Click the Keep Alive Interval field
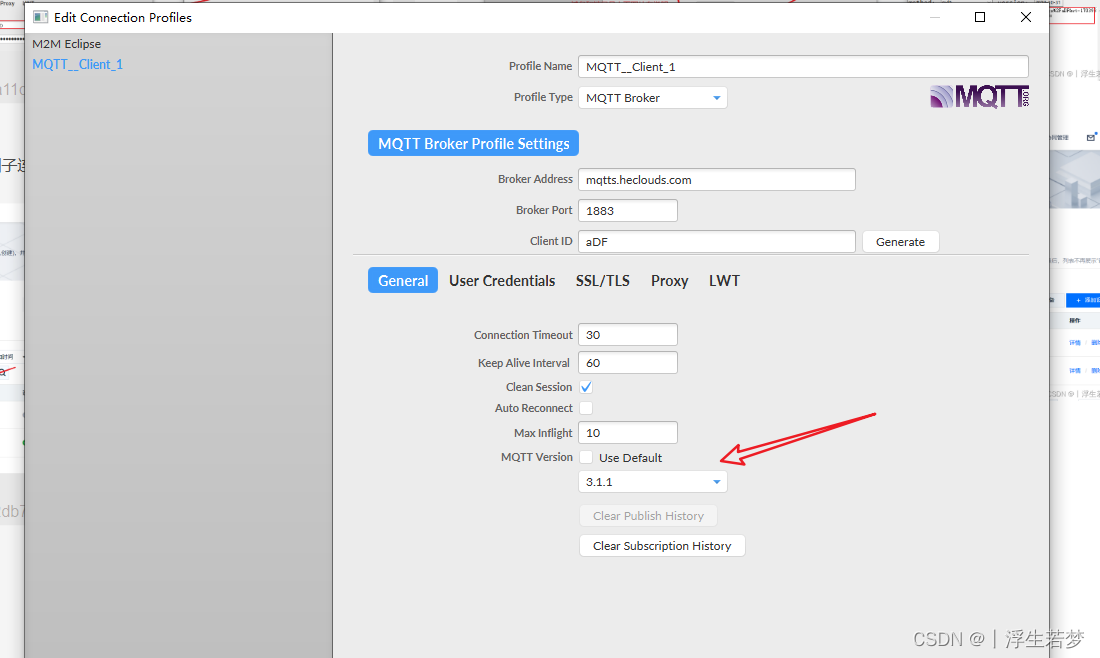The height and width of the screenshot is (658, 1100). (x=628, y=363)
